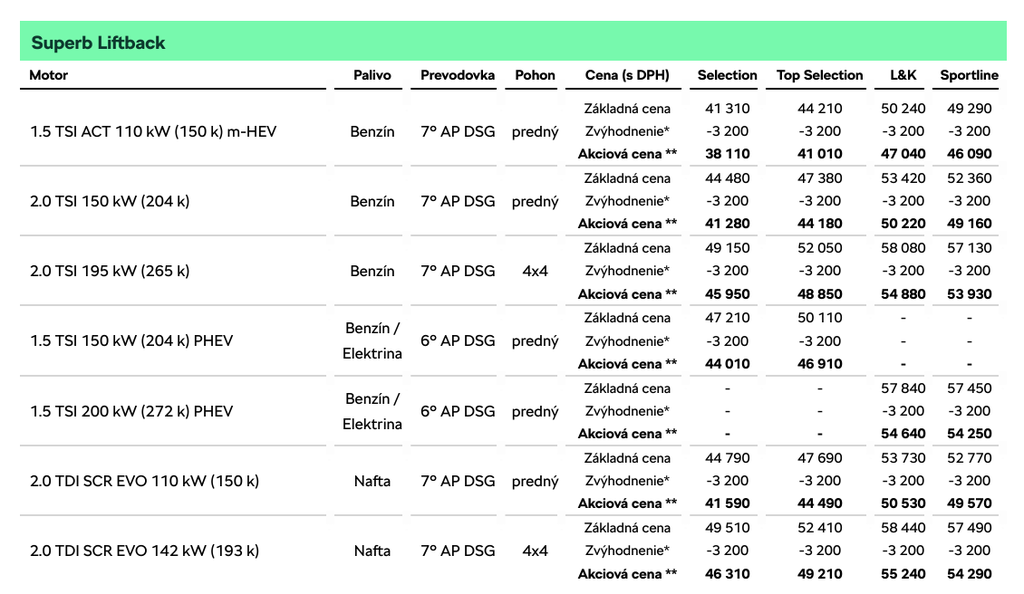Viewport: 1024px width, 594px height.
Task: Select the 1.5 TSI 200 kW PHEV engine
Action: [x=131, y=411]
